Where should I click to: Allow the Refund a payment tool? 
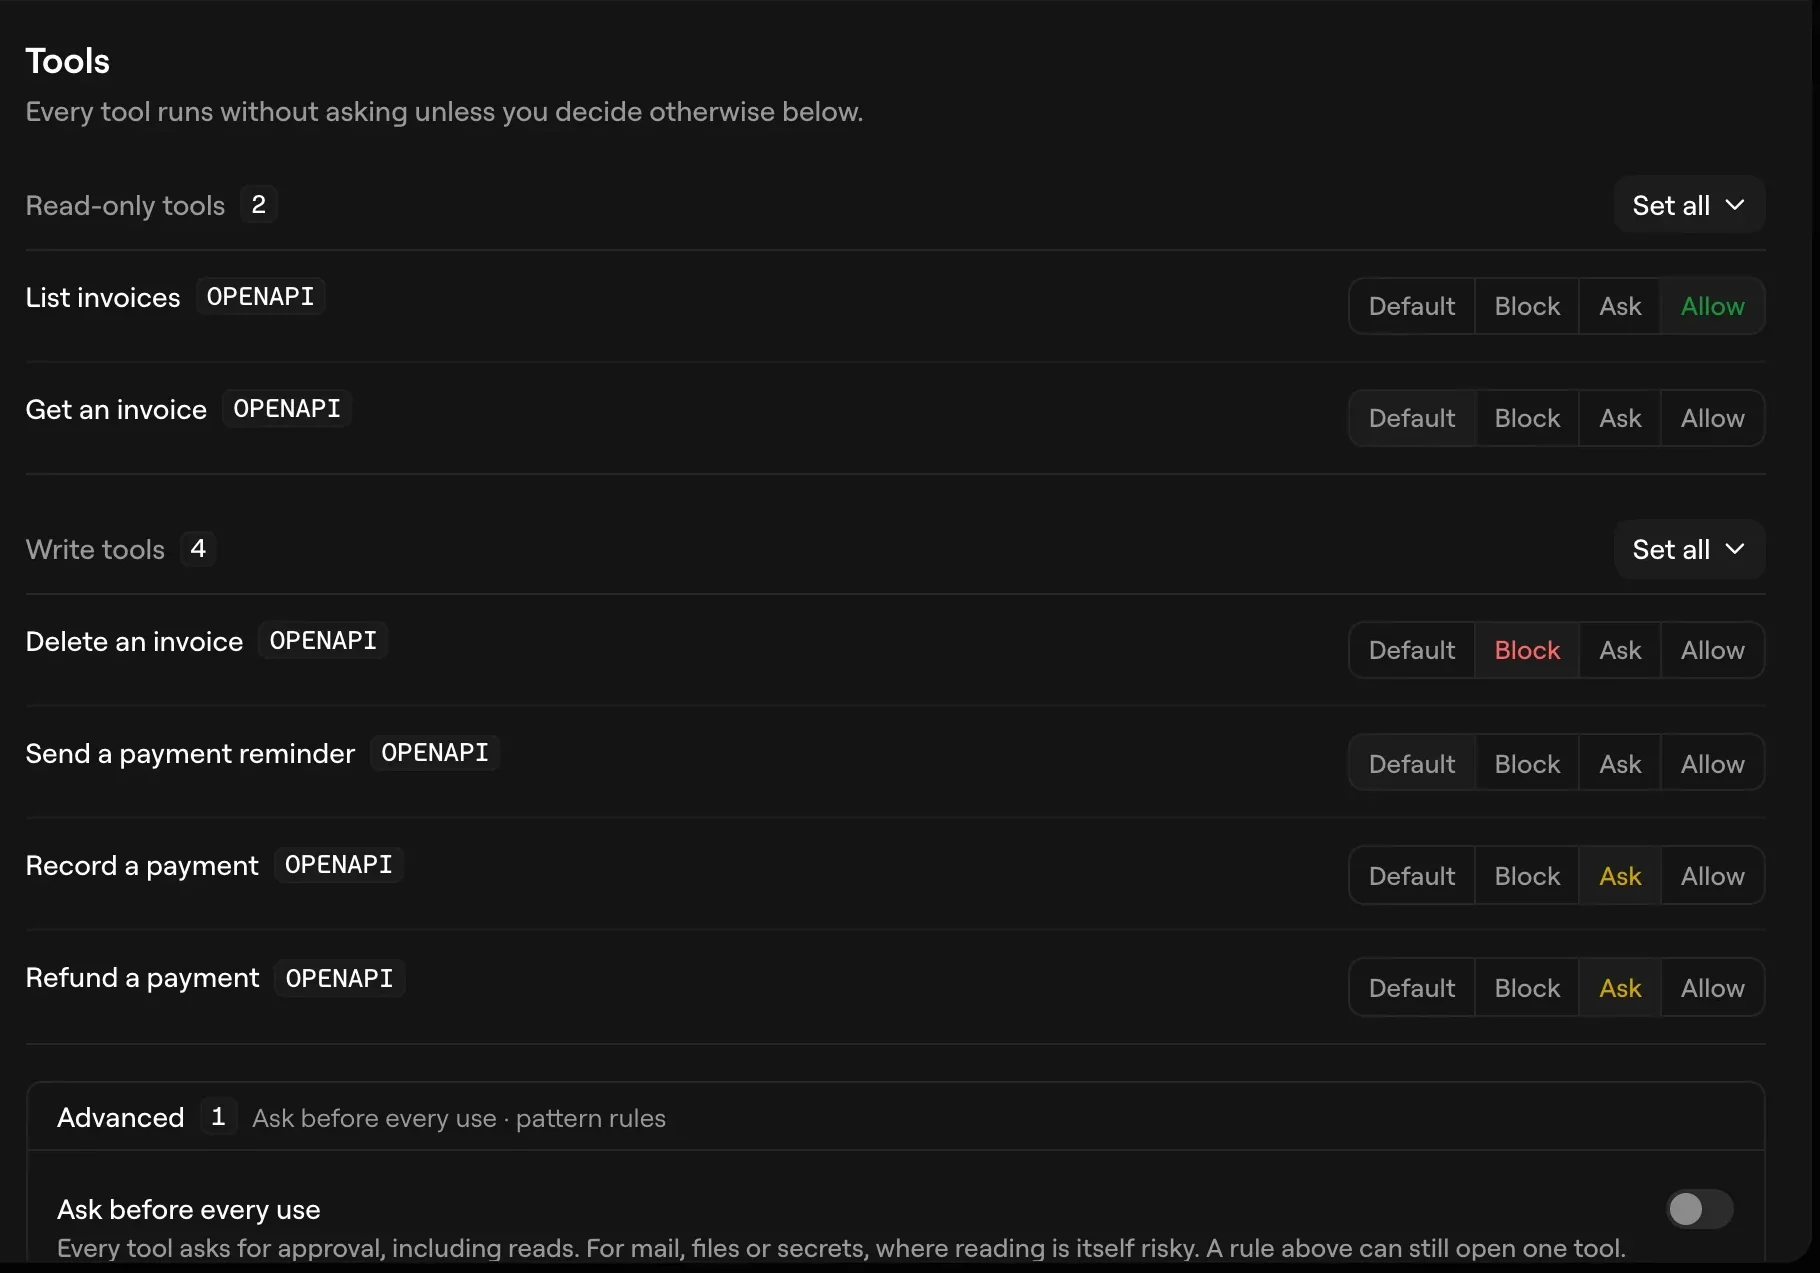[x=1712, y=988]
